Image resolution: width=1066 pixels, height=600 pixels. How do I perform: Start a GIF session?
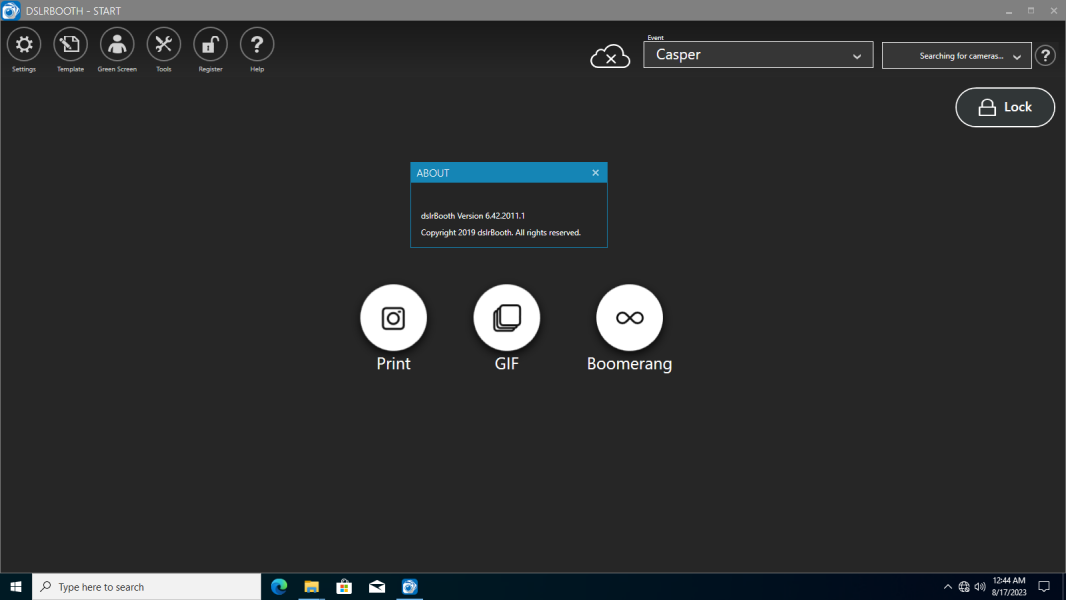pyautogui.click(x=506, y=317)
